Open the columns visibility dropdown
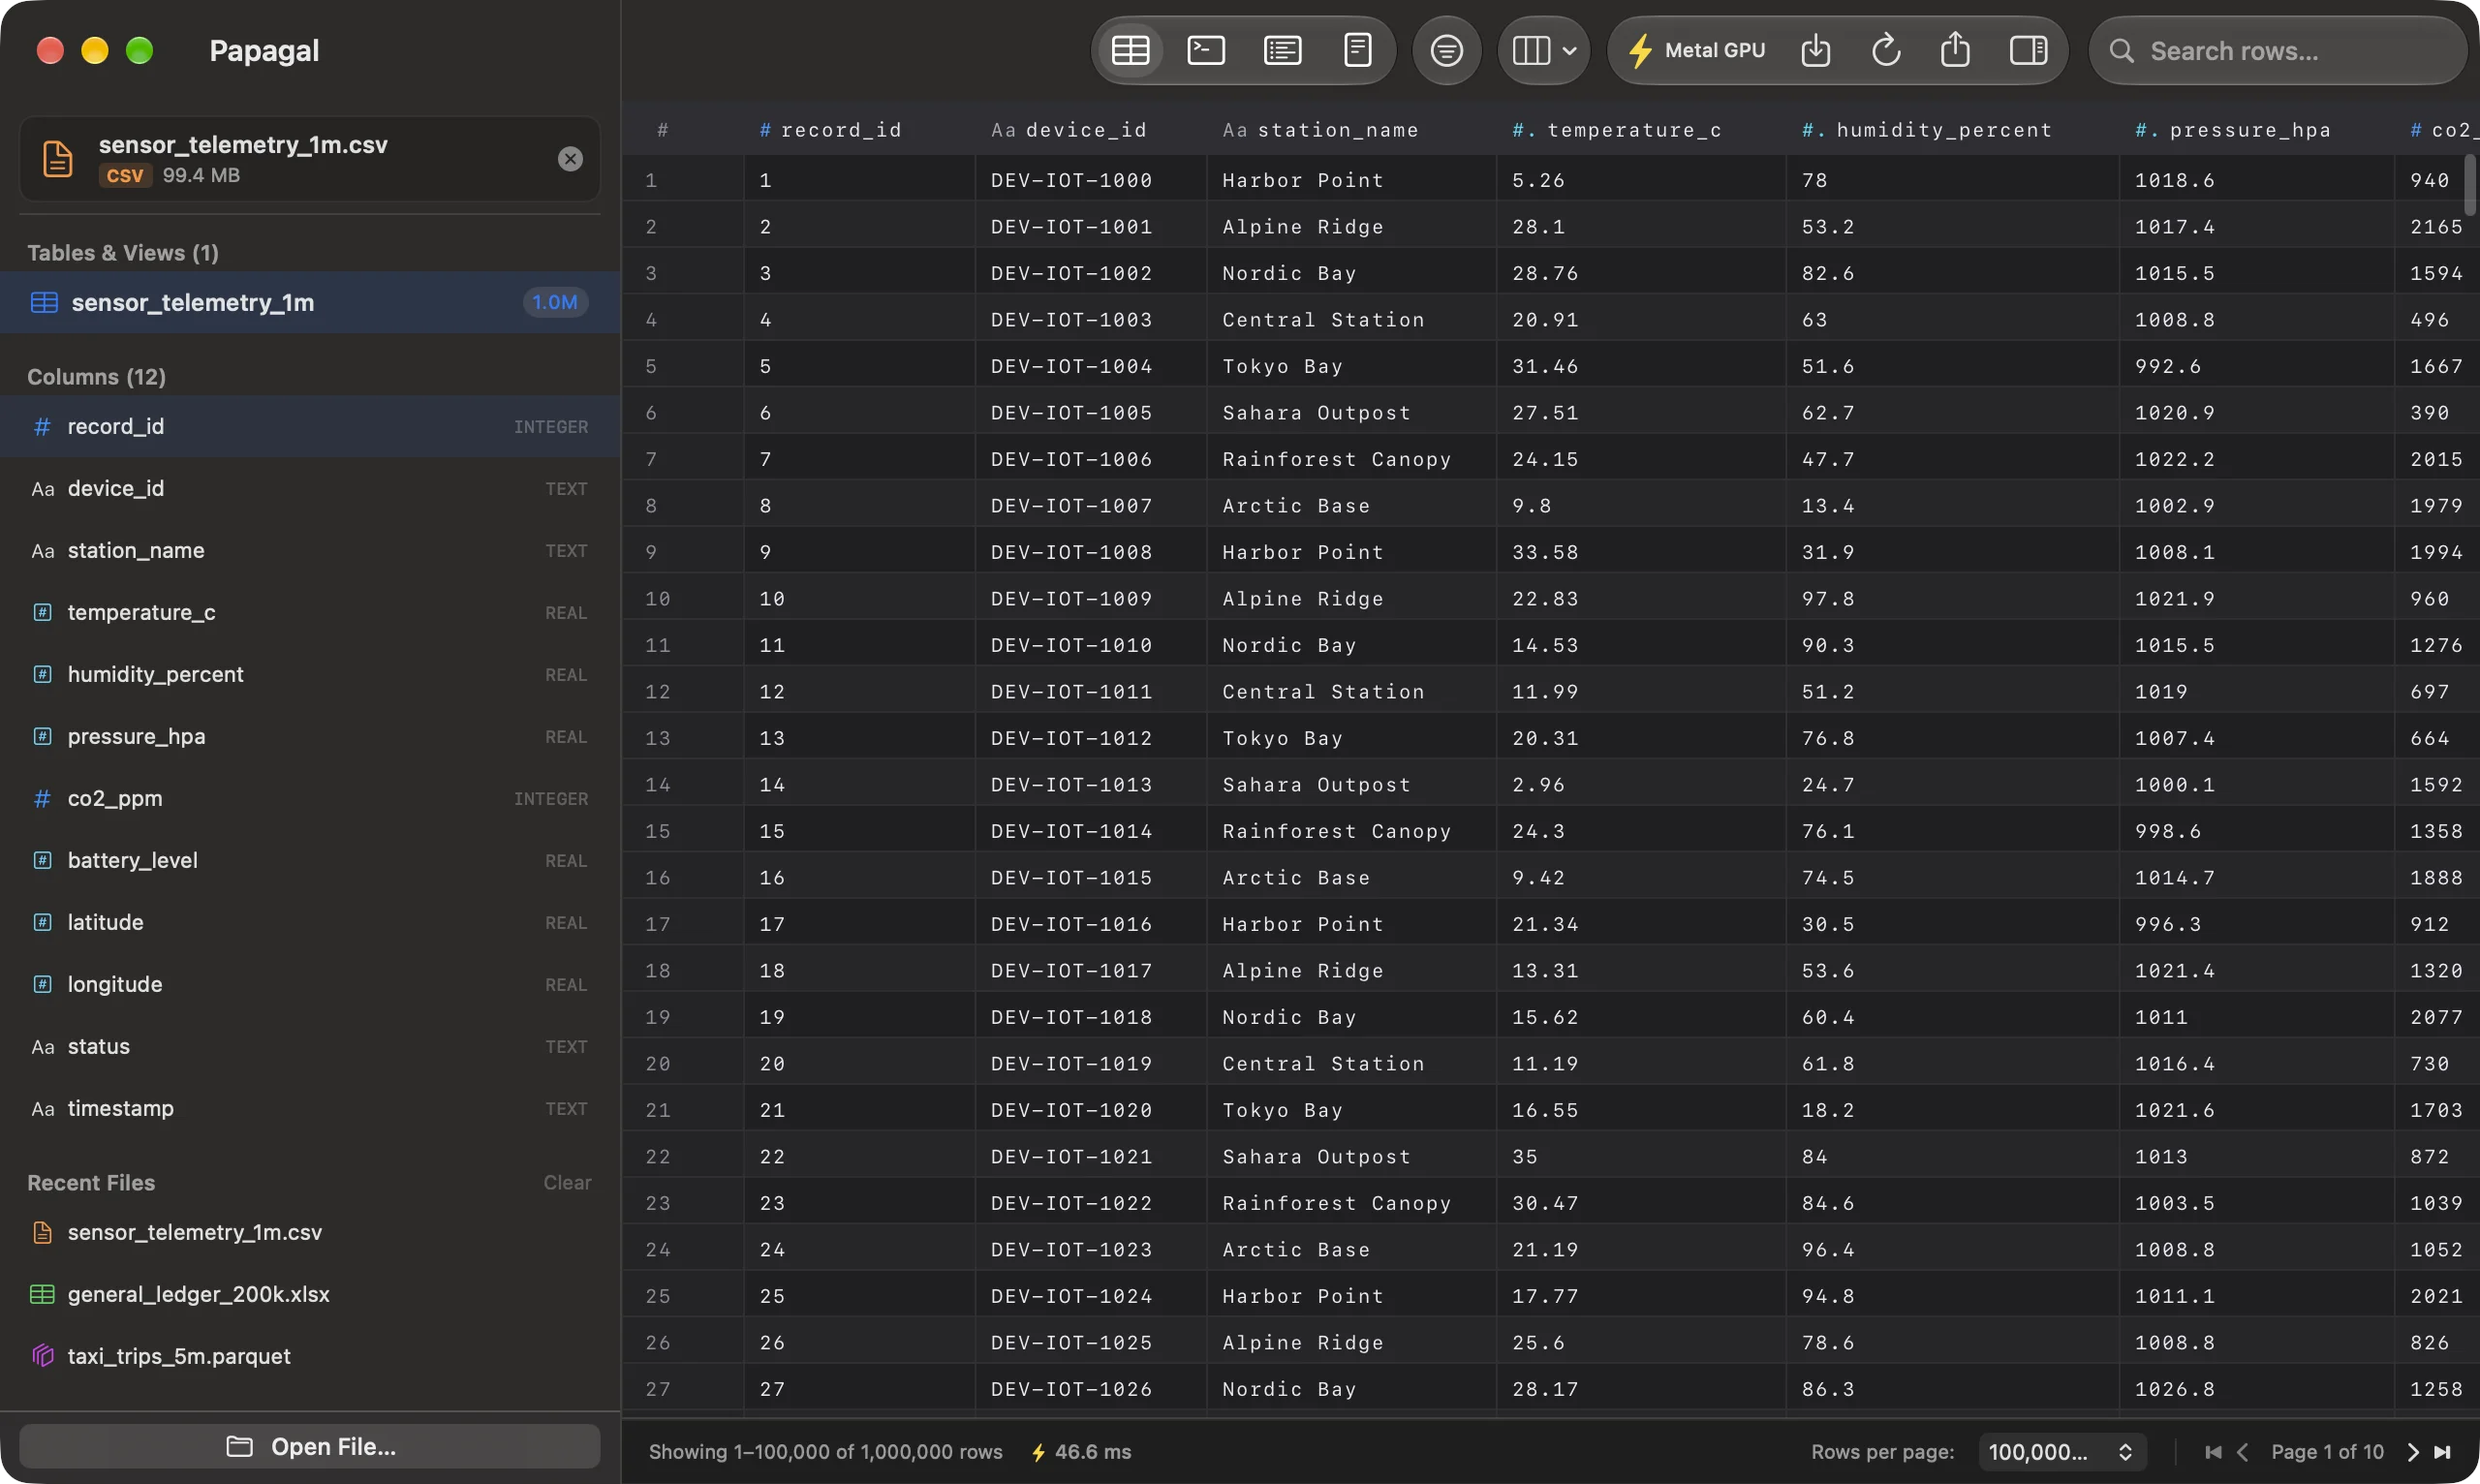Screen dimensions: 2480x1484 [1543, 50]
